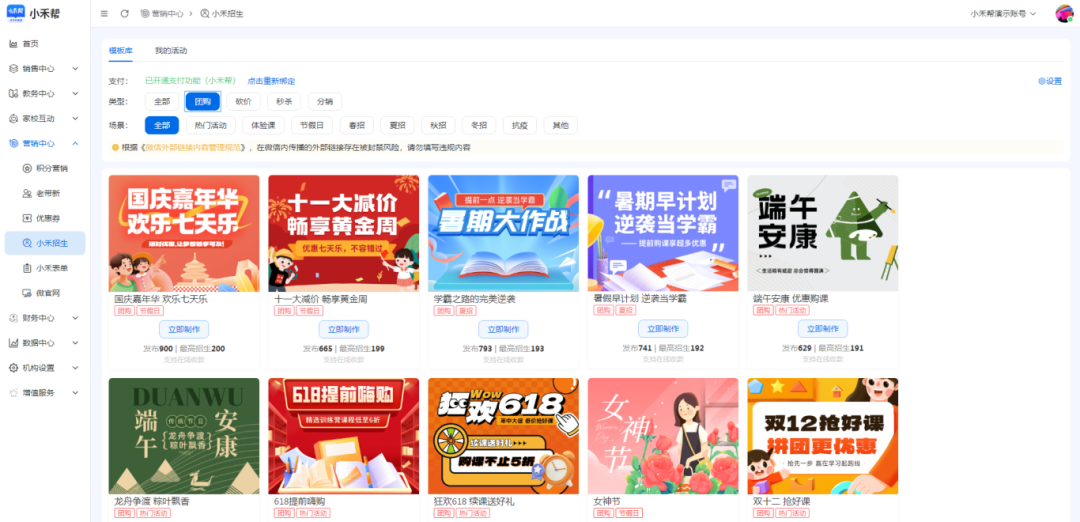The width and height of the screenshot is (1080, 522).
Task: Expand 教务中心 chevron
Action: 75,94
